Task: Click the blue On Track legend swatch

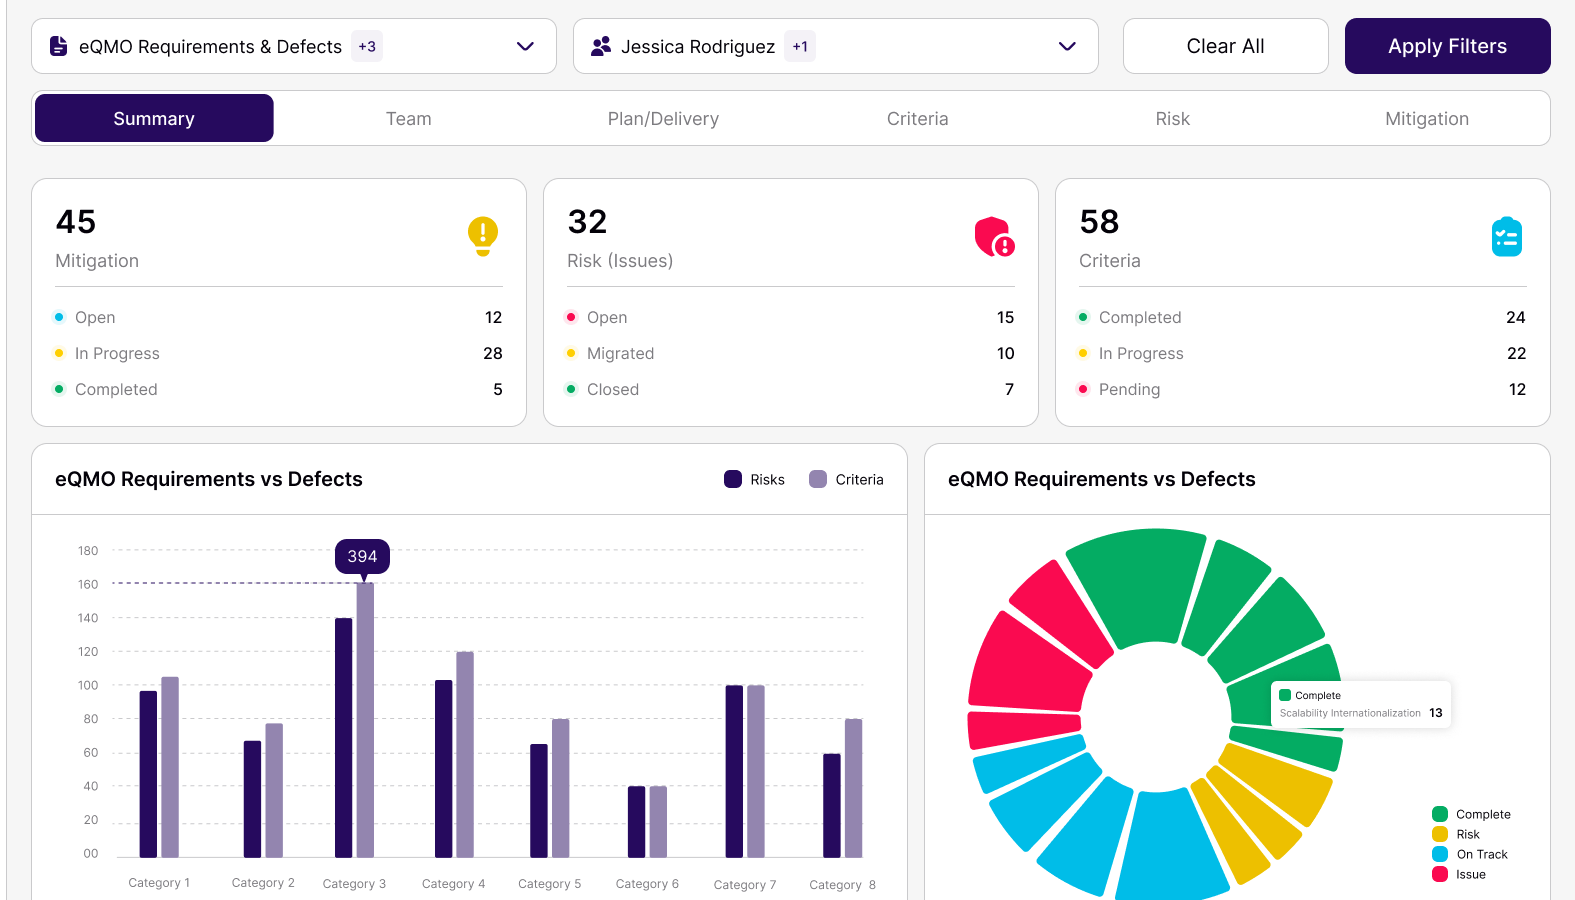Action: point(1440,854)
